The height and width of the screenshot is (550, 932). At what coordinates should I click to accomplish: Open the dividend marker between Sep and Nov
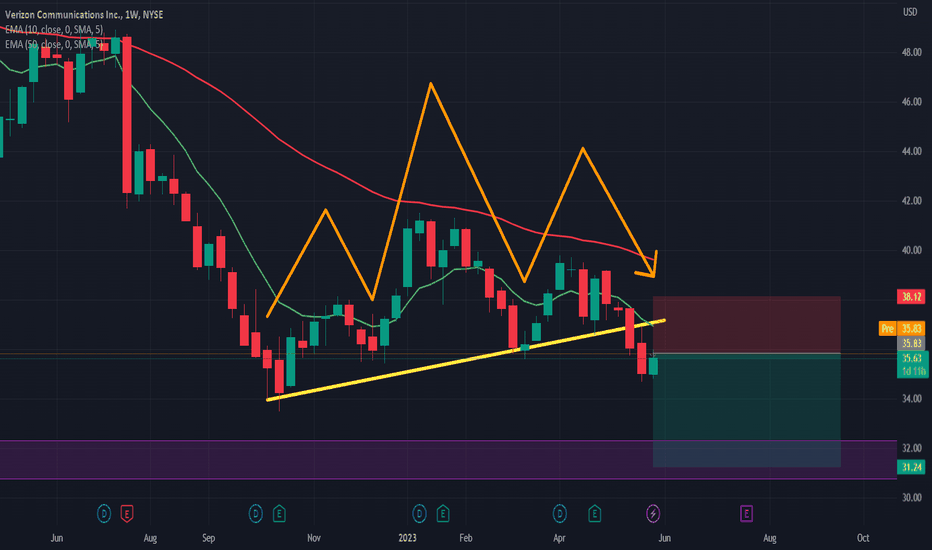[256, 513]
